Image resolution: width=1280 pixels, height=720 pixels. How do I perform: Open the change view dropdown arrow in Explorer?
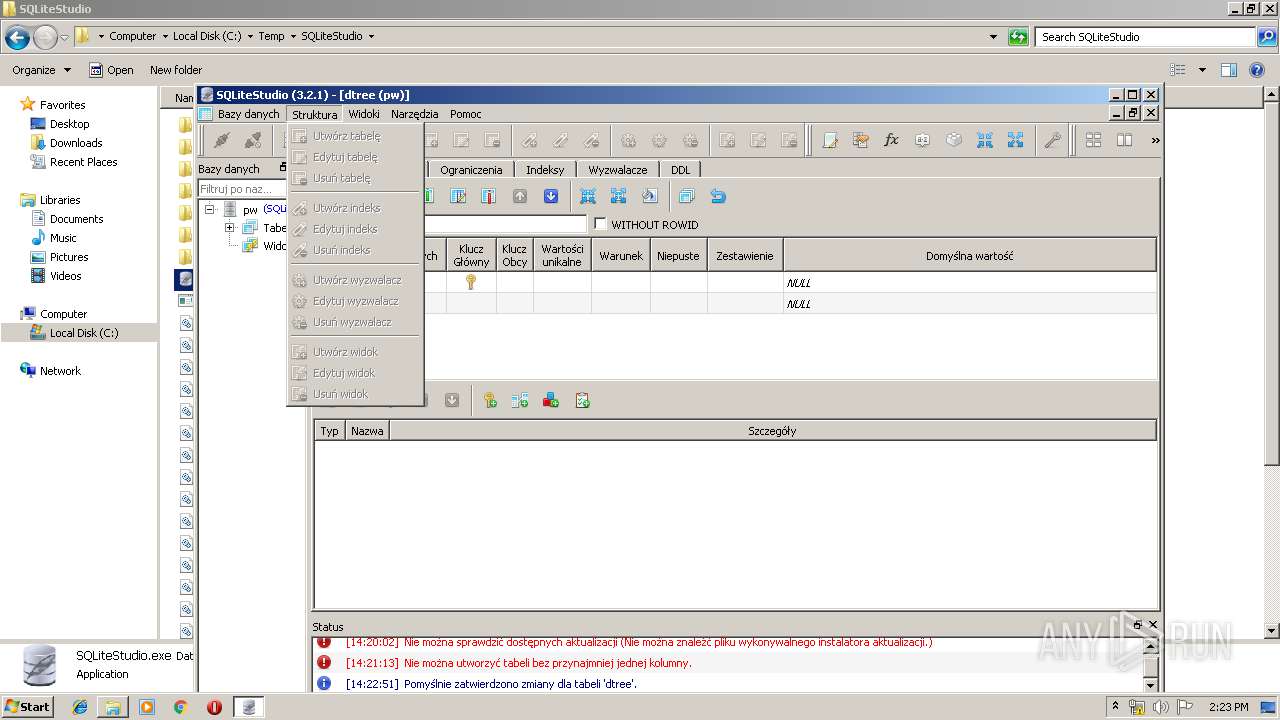[1202, 70]
